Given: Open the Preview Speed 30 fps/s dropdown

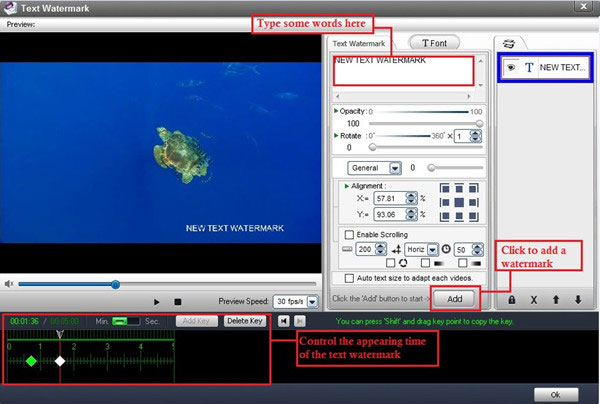Looking at the screenshot, I should (x=313, y=302).
